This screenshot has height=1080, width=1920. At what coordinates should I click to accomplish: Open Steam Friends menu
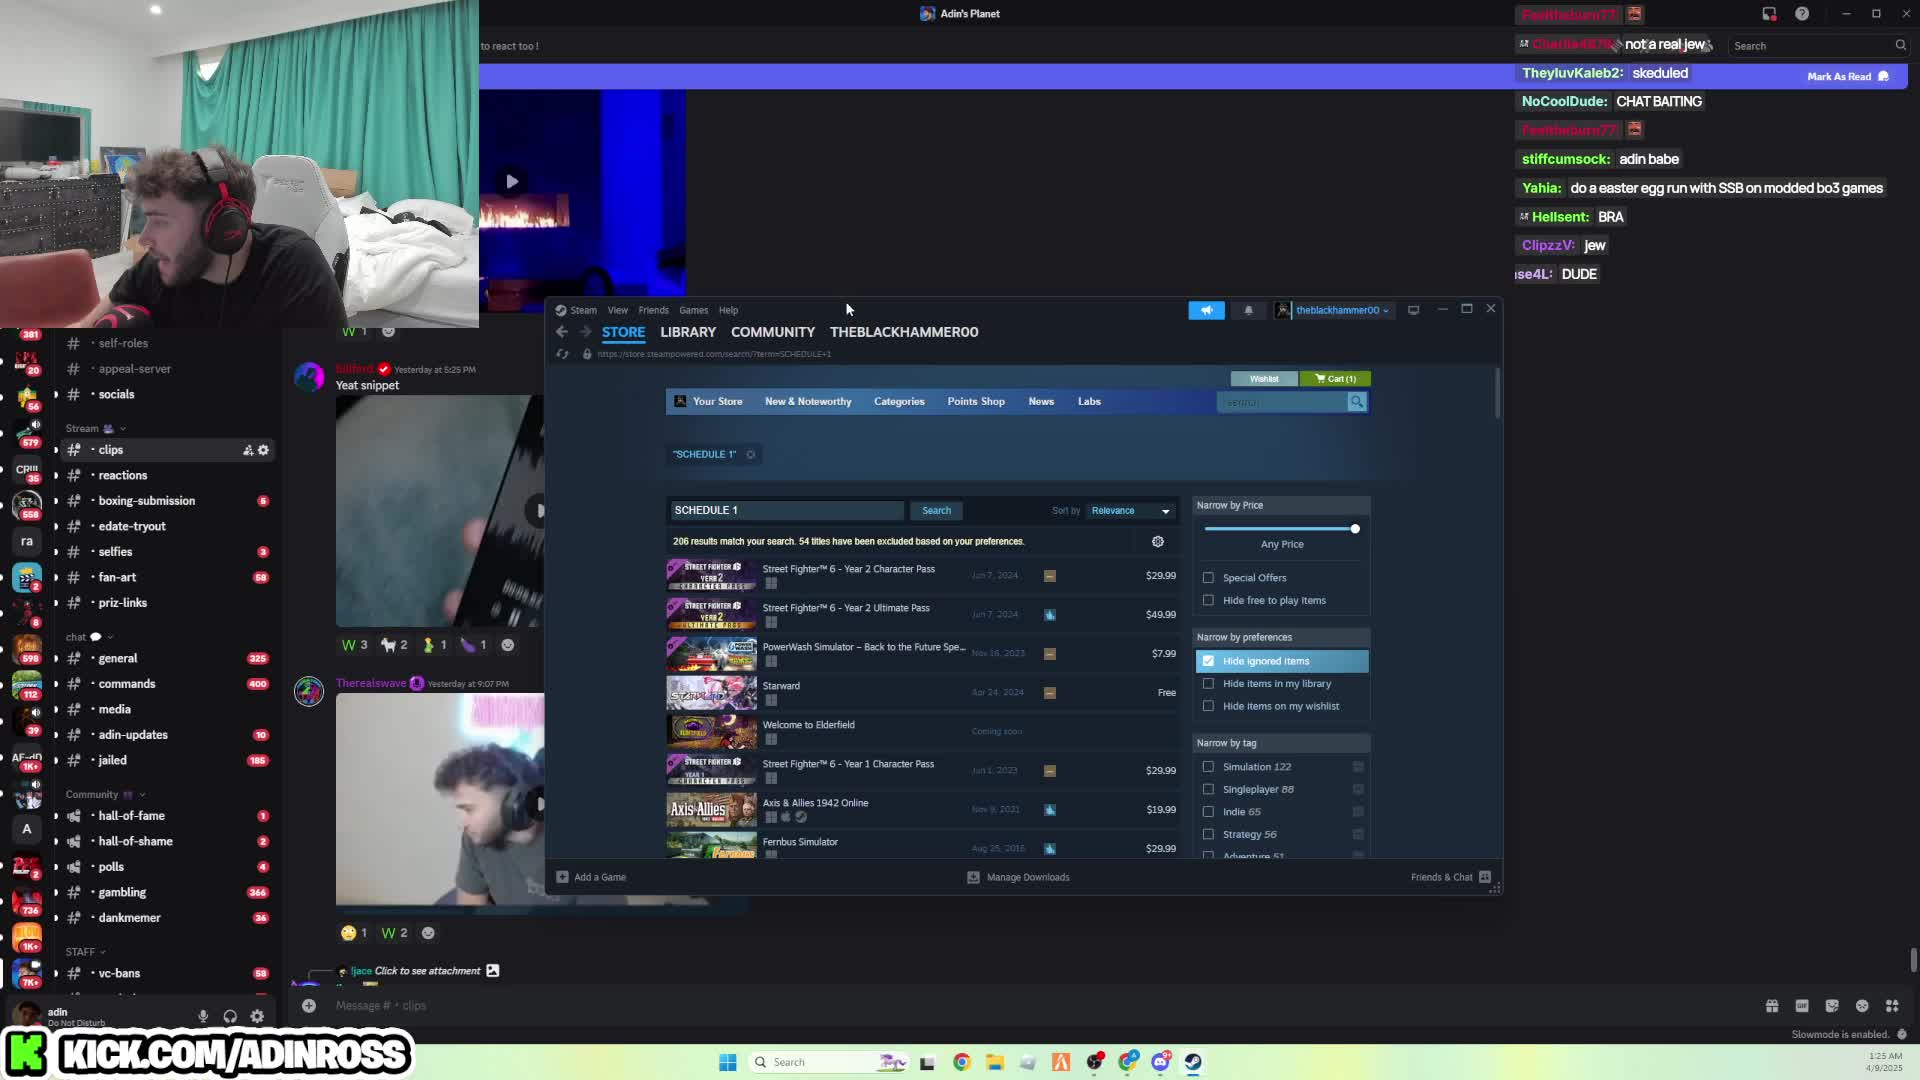pos(653,310)
